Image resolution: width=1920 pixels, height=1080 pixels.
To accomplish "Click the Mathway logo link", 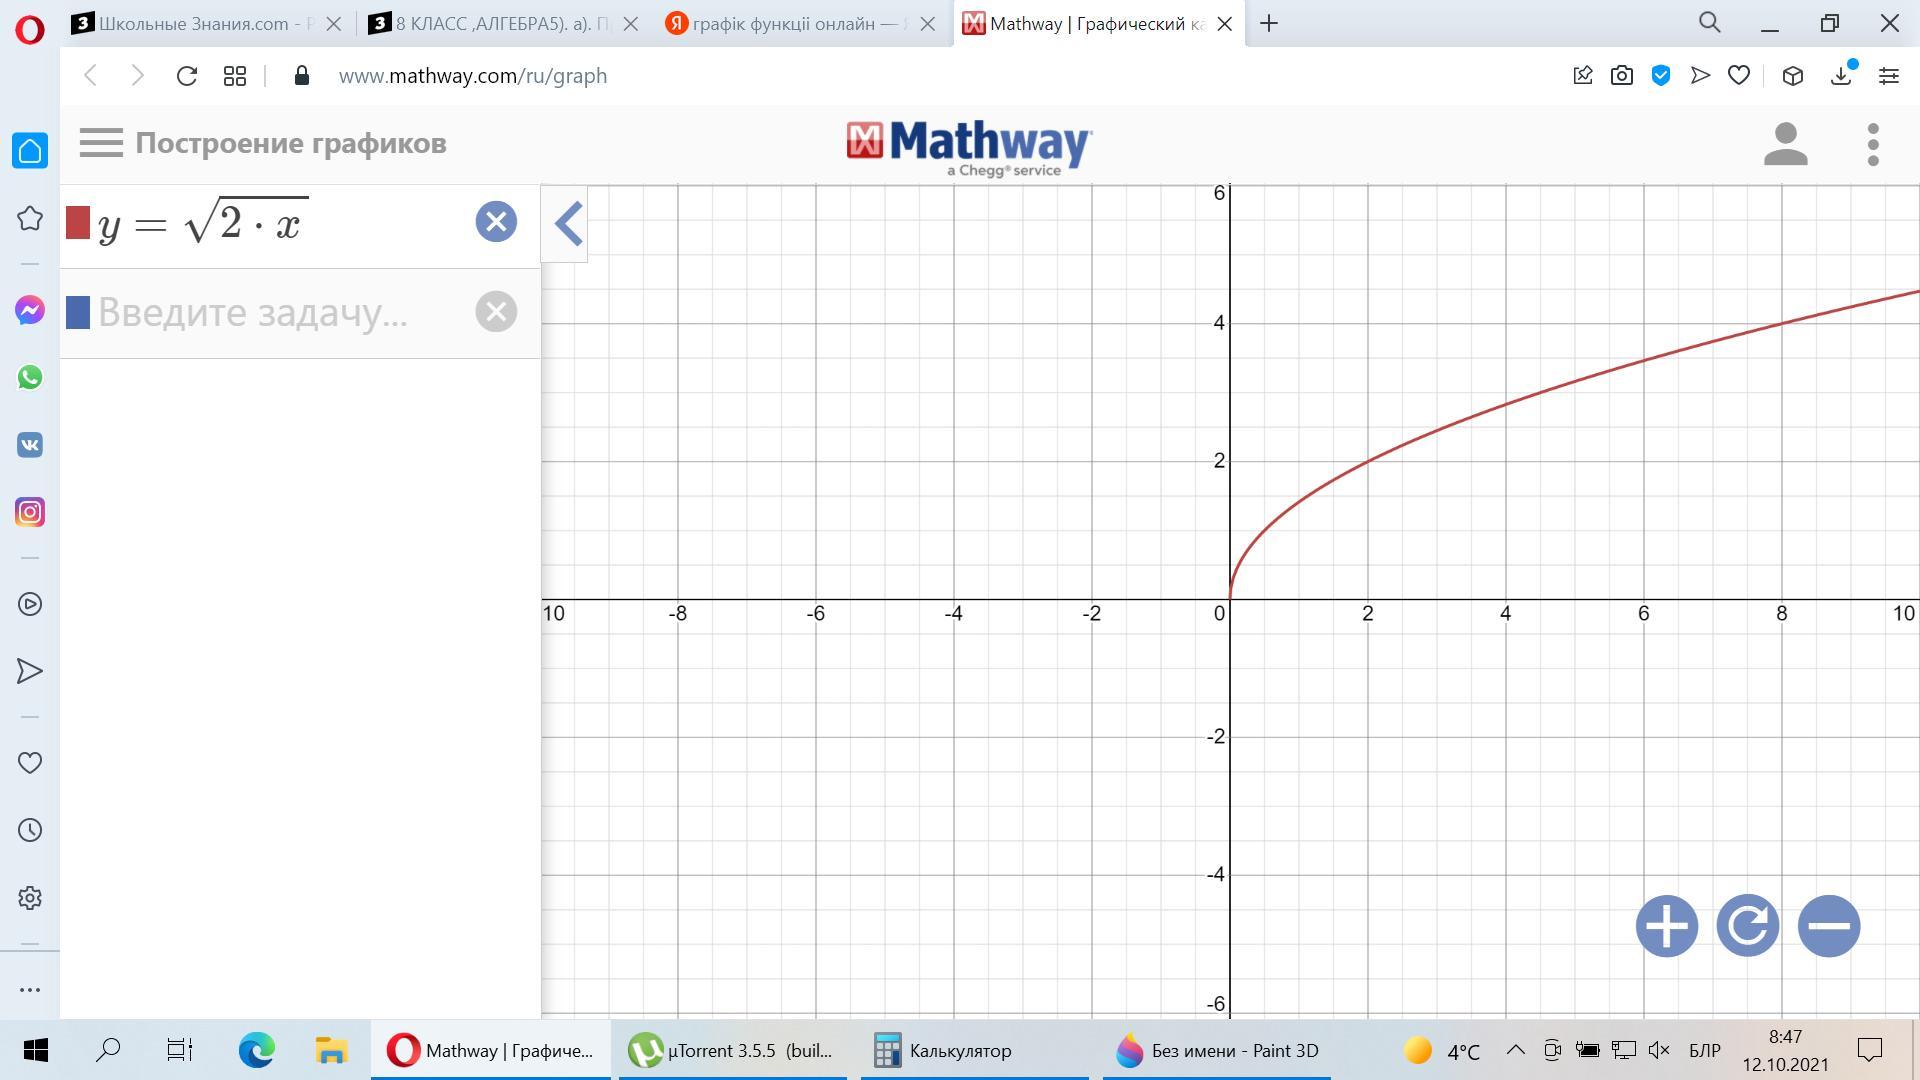I will coord(968,147).
